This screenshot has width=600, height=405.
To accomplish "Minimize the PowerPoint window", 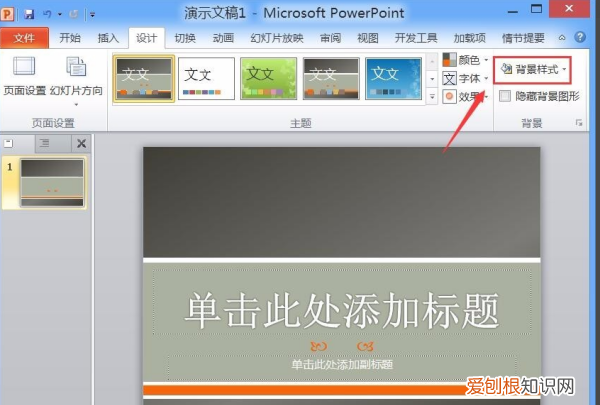I will pos(513,11).
